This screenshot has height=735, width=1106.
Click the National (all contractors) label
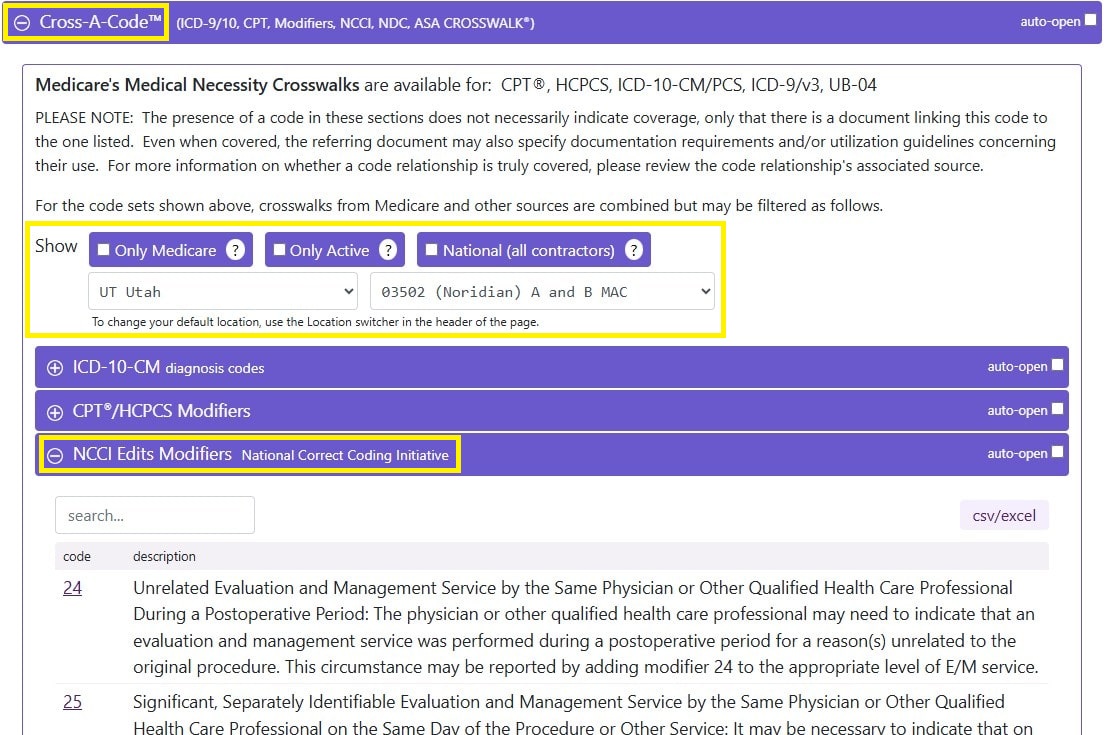[x=528, y=250]
